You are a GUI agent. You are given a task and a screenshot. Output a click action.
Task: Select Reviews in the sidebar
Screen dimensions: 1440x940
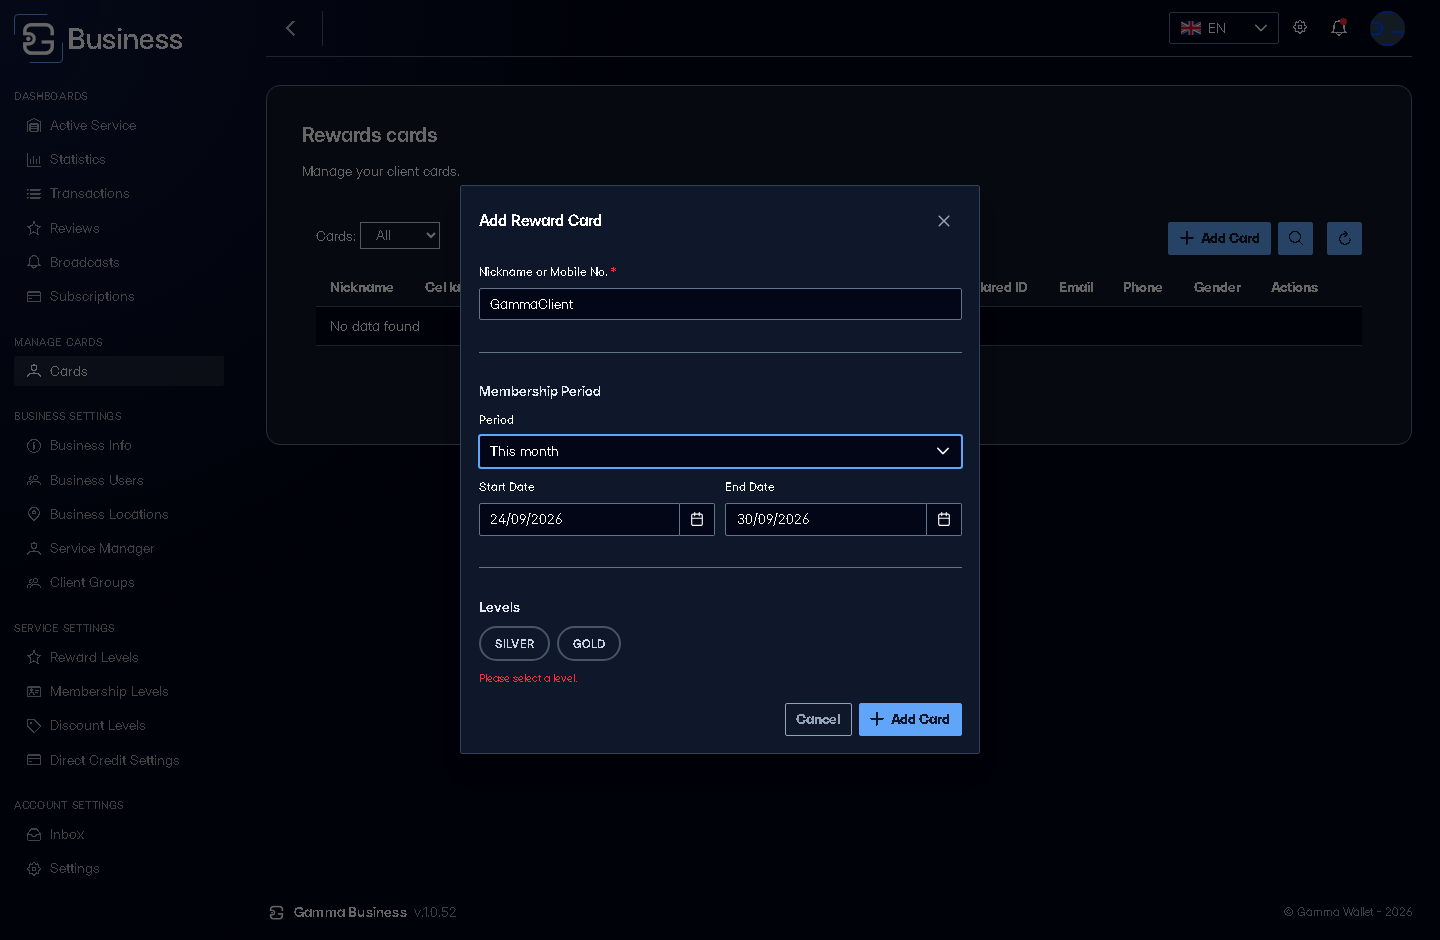119,228
